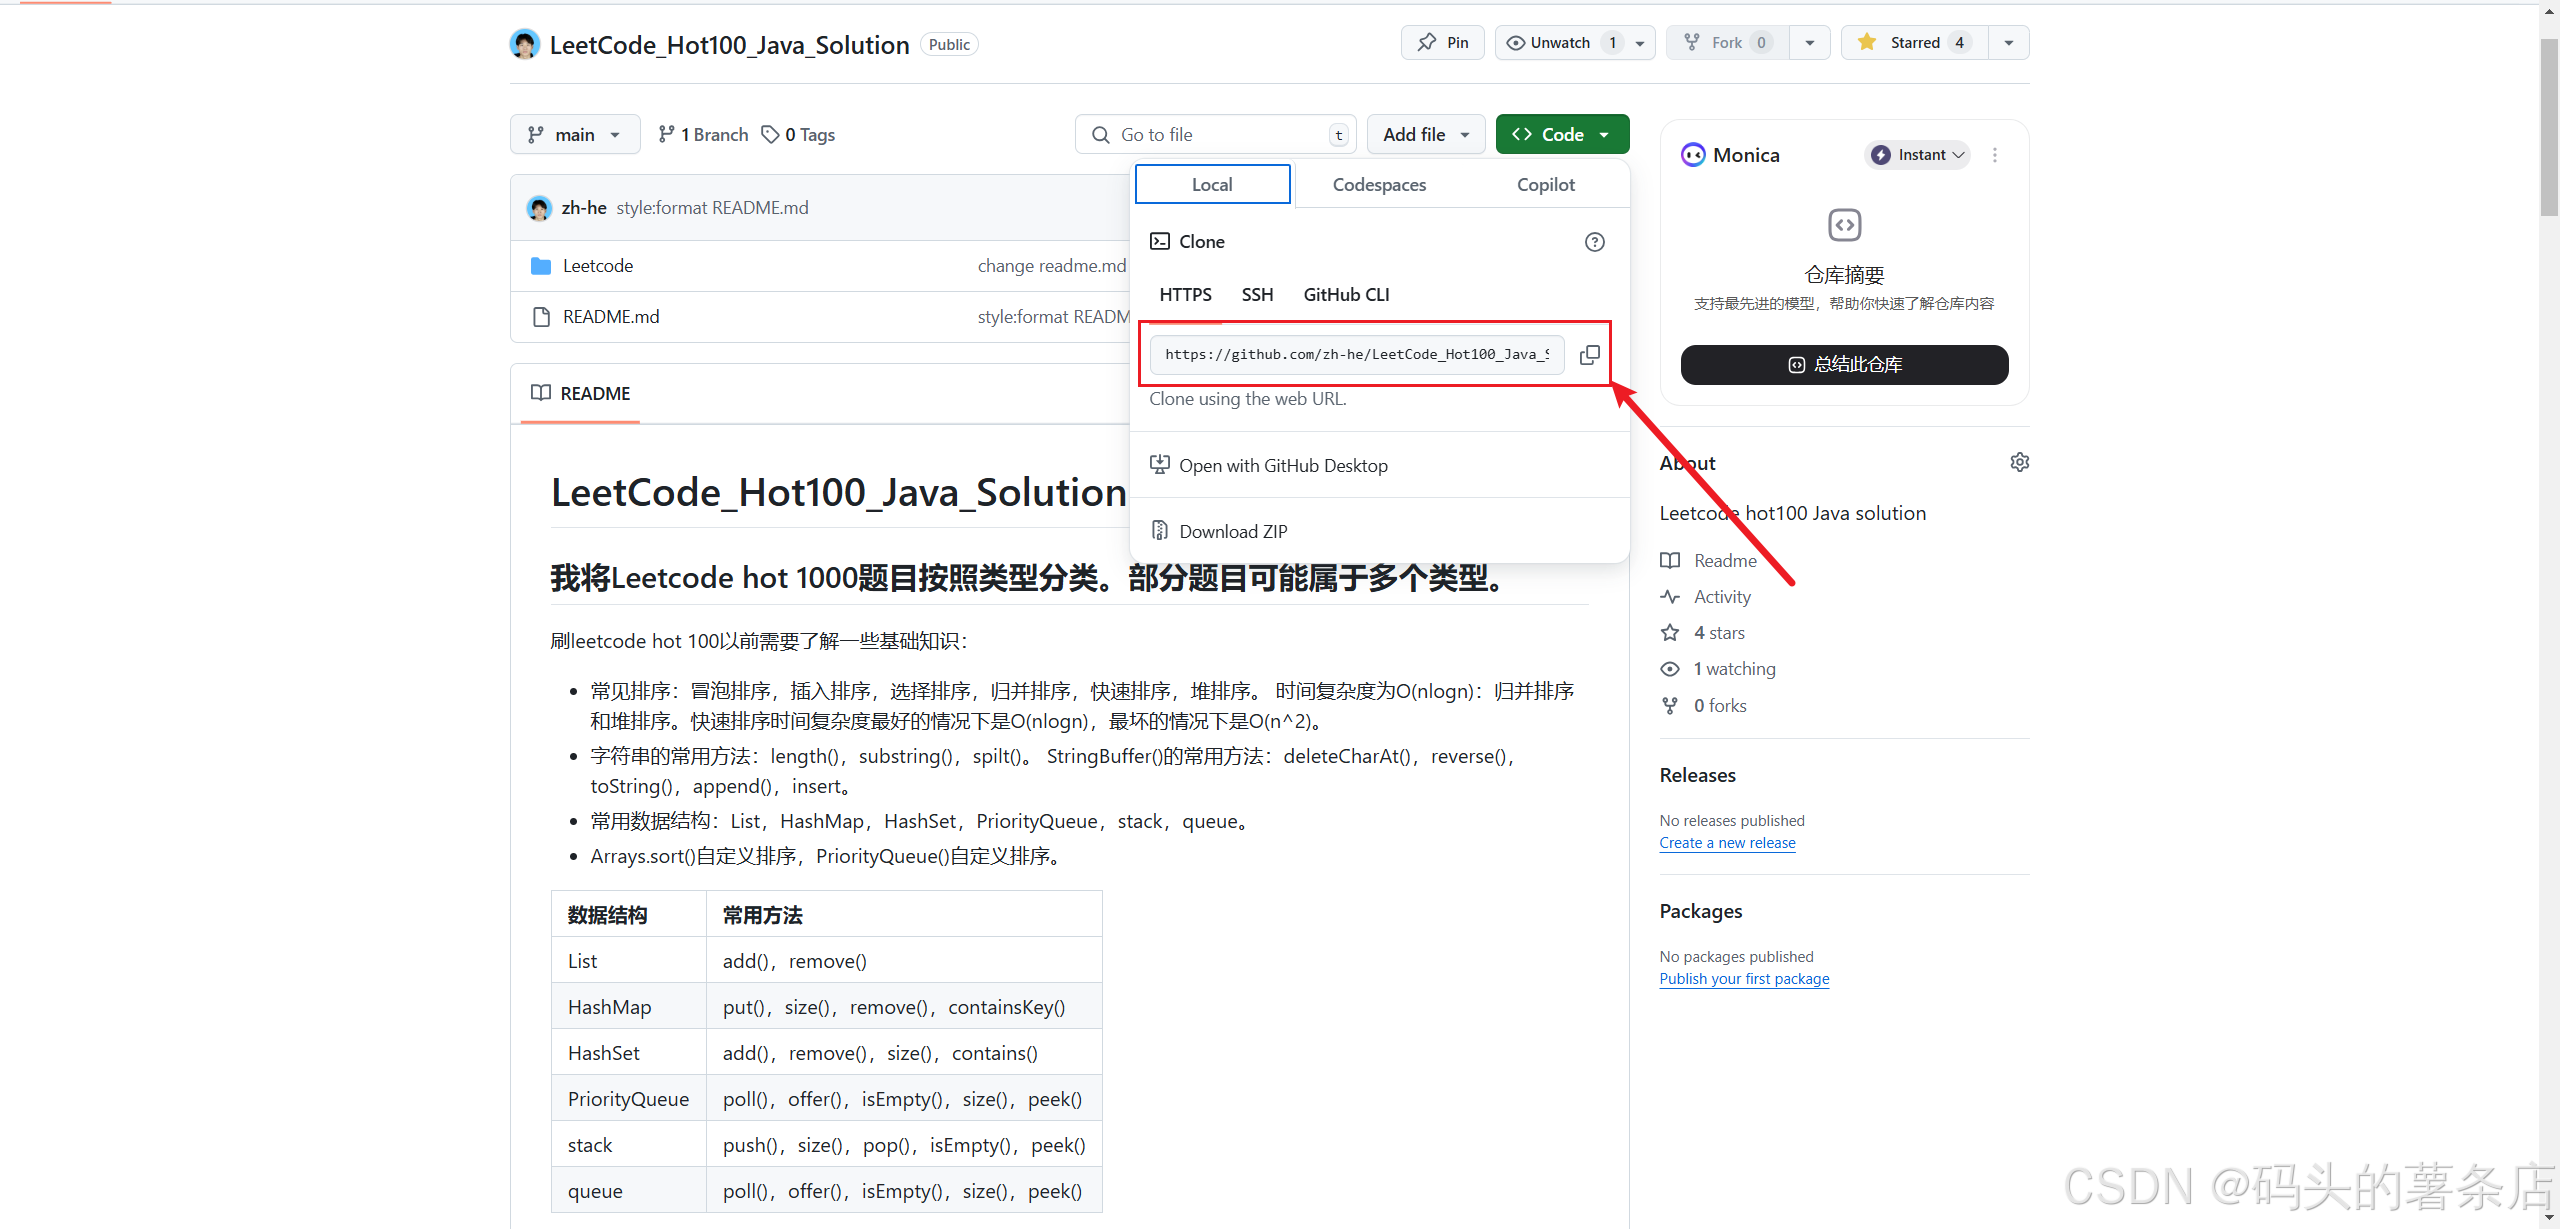Open the Add file dropdown

pos(1425,135)
